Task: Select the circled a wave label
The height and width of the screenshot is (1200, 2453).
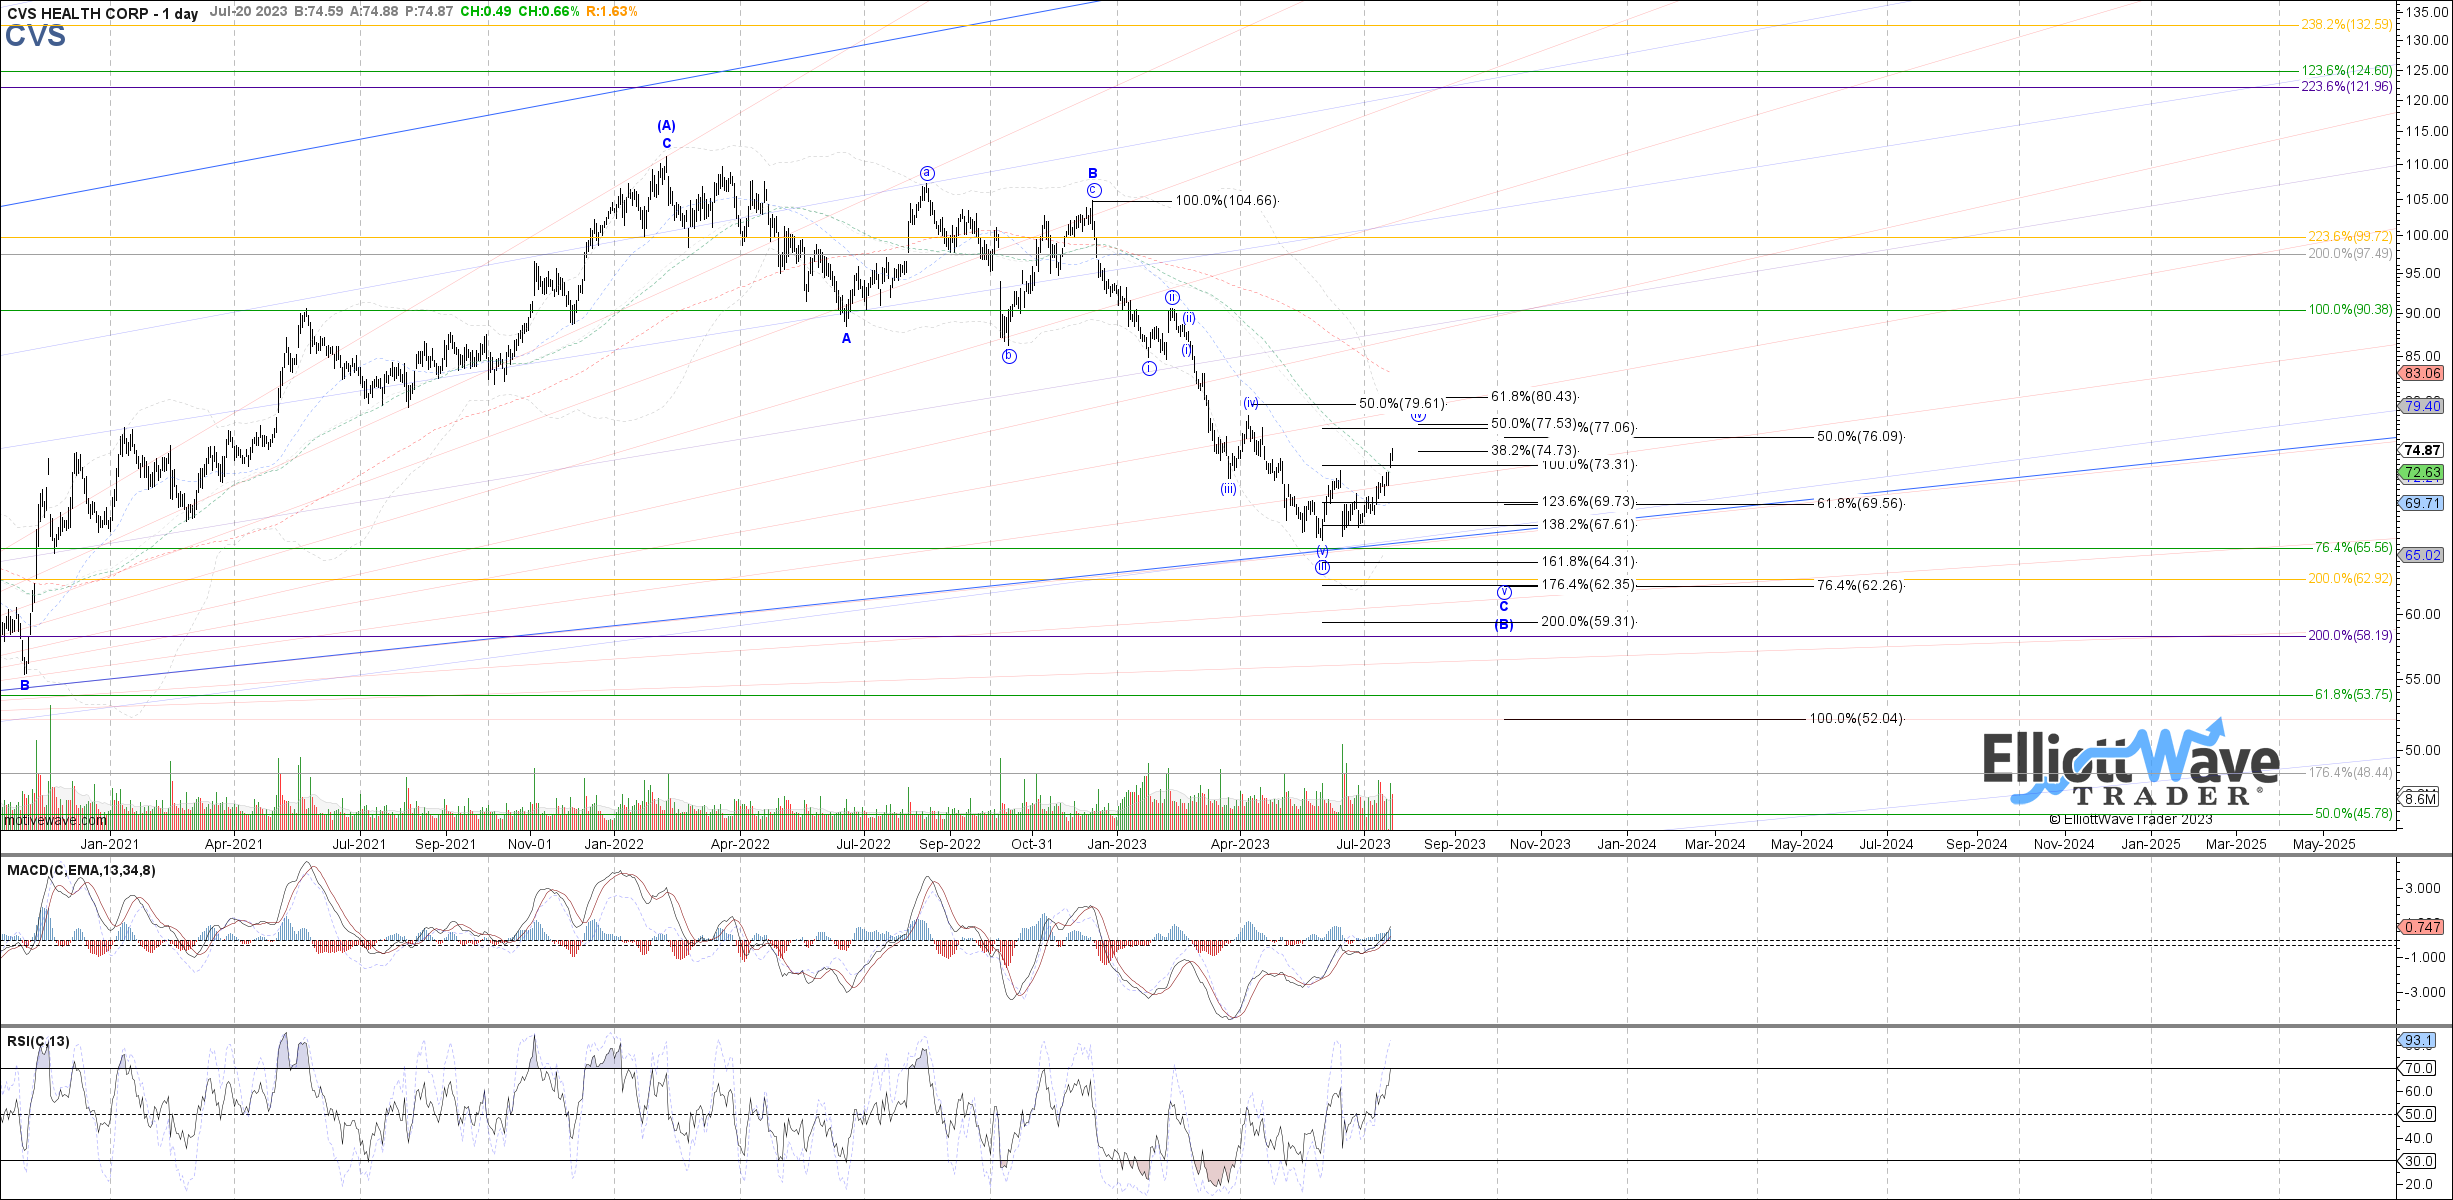Action: 927,174
